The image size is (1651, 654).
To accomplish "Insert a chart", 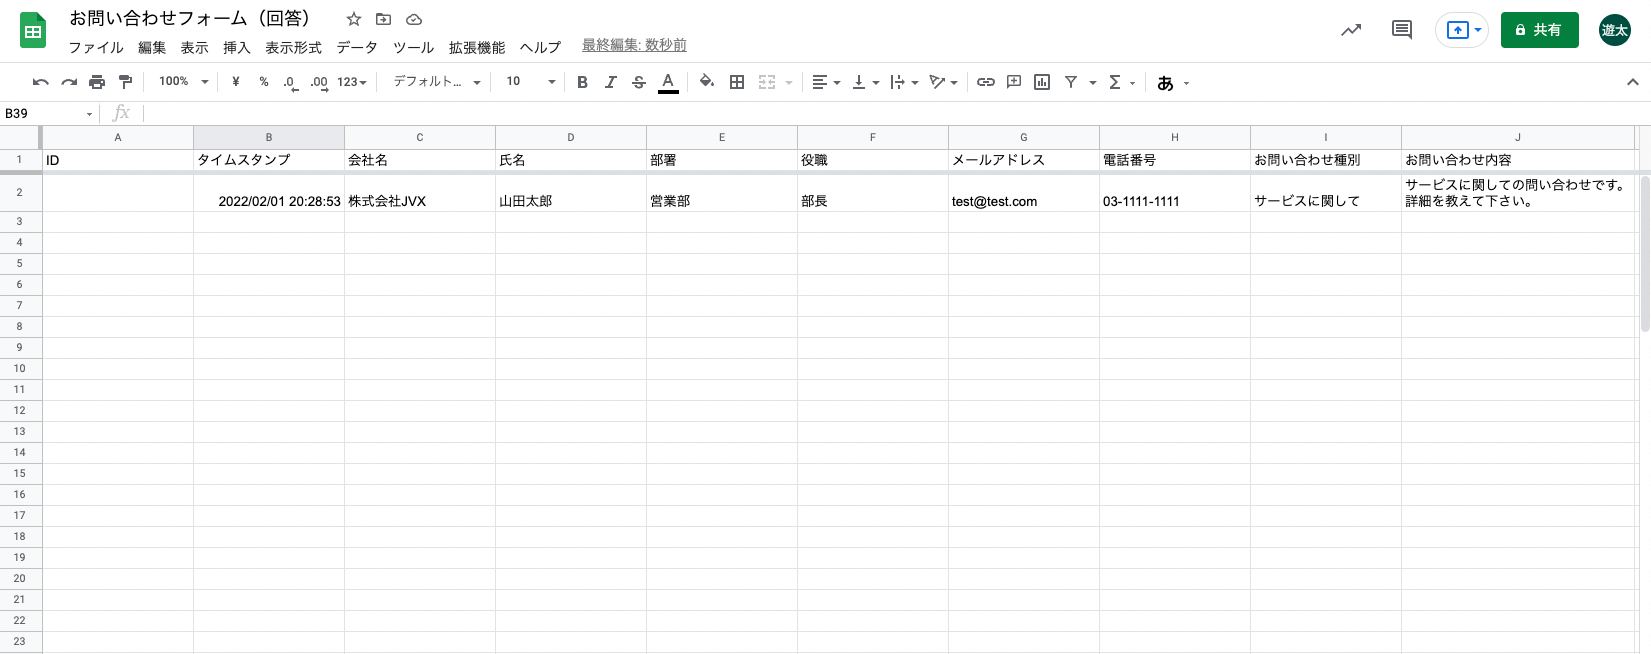I will tap(1042, 82).
